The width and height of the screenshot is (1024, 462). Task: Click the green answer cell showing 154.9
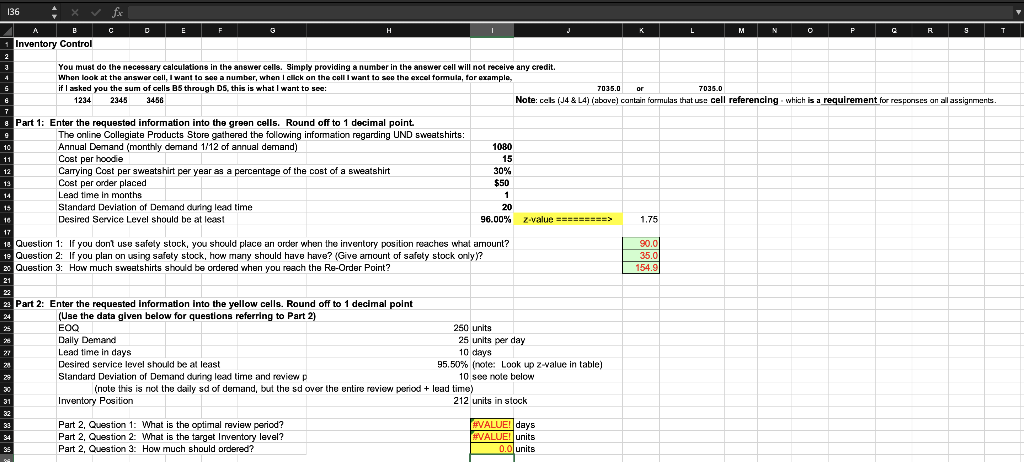point(641,268)
